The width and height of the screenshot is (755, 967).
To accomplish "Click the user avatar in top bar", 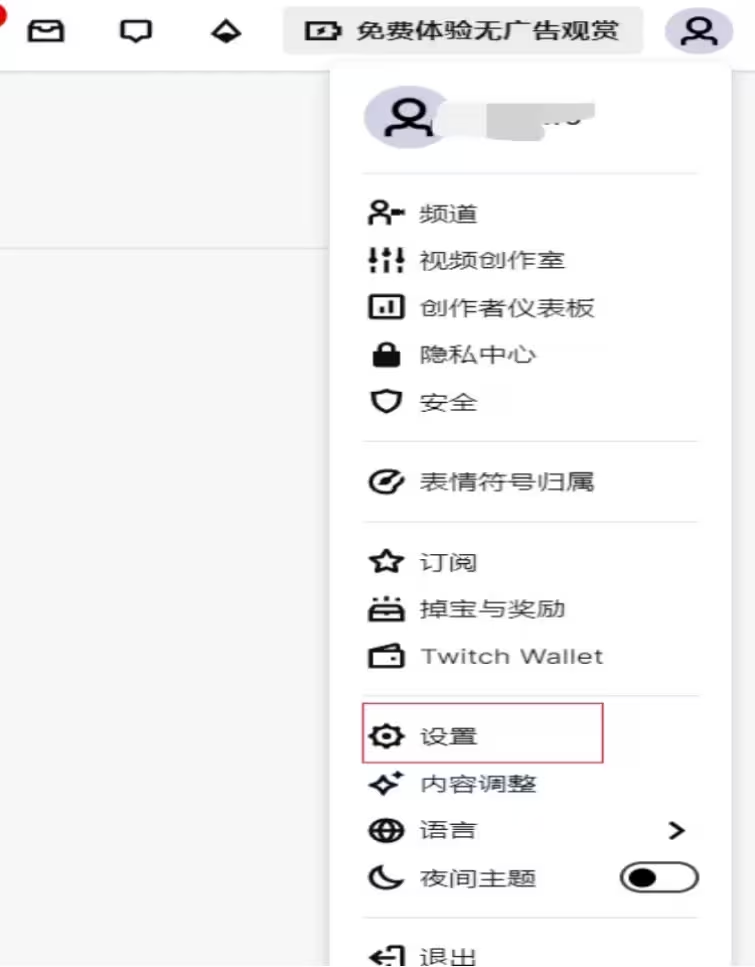I will coord(698,31).
